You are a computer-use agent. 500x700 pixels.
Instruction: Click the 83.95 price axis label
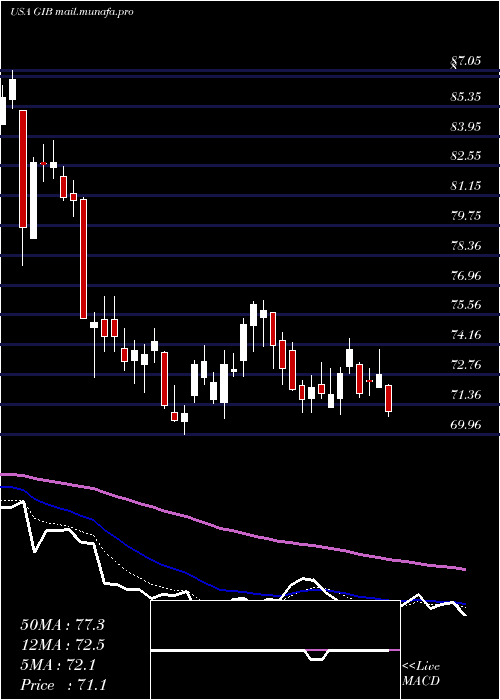pyautogui.click(x=466, y=126)
